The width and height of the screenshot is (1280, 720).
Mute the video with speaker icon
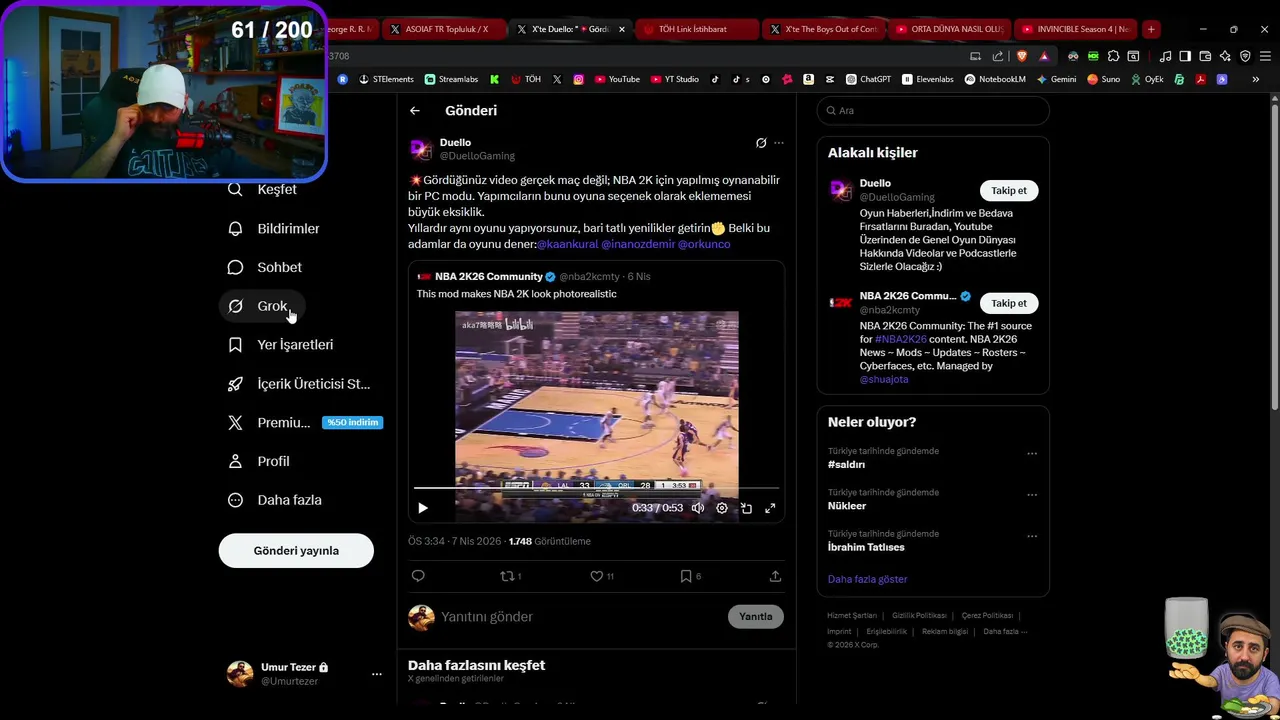point(698,508)
